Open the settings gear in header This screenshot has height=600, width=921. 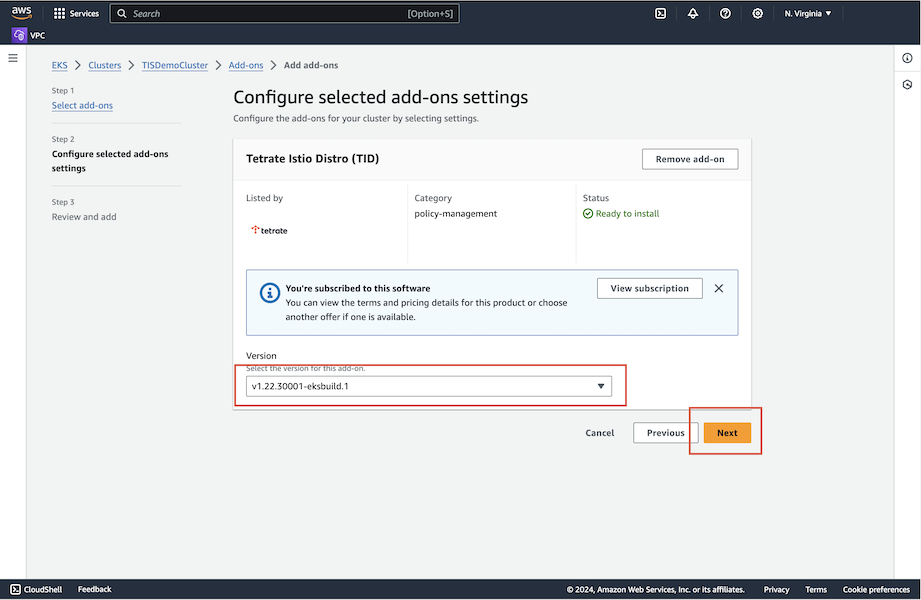(x=758, y=14)
